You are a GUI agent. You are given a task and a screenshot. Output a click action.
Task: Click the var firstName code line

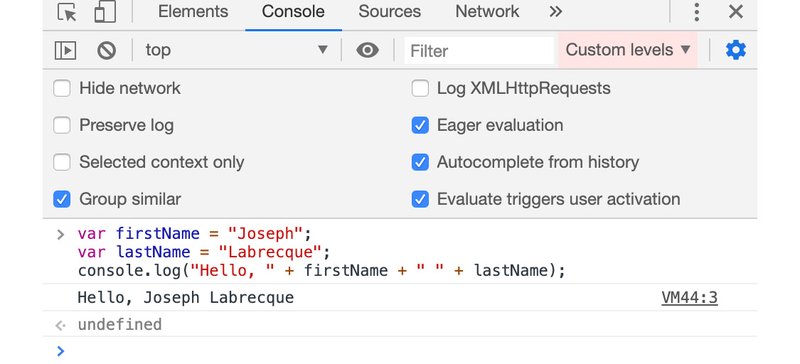pyautogui.click(x=194, y=234)
